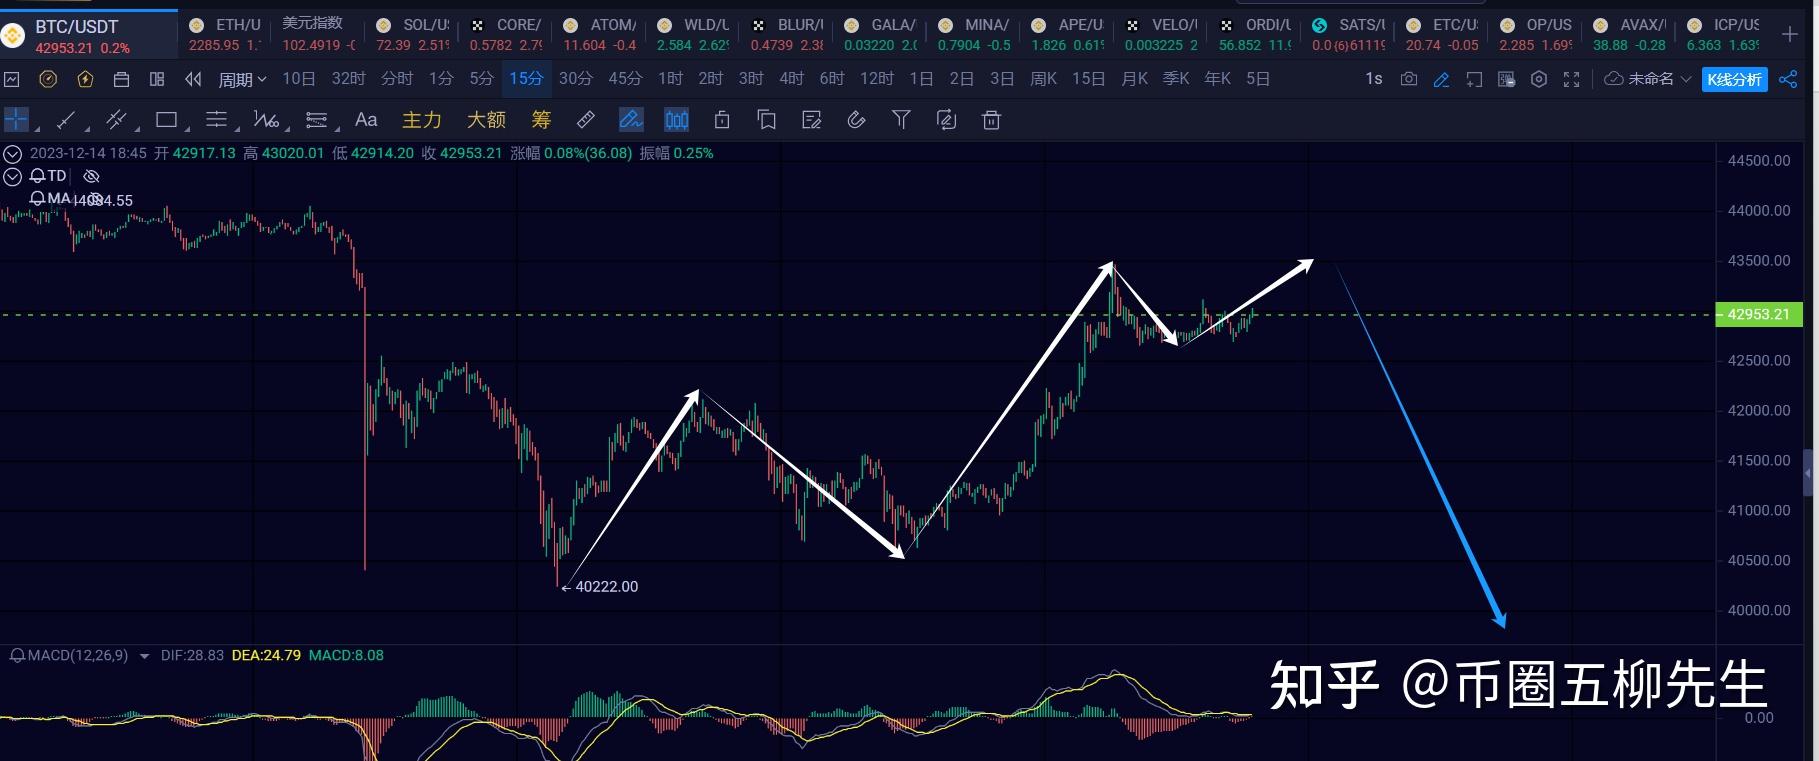Switch to the 1时 timeframe
1819x761 pixels.
[670, 78]
